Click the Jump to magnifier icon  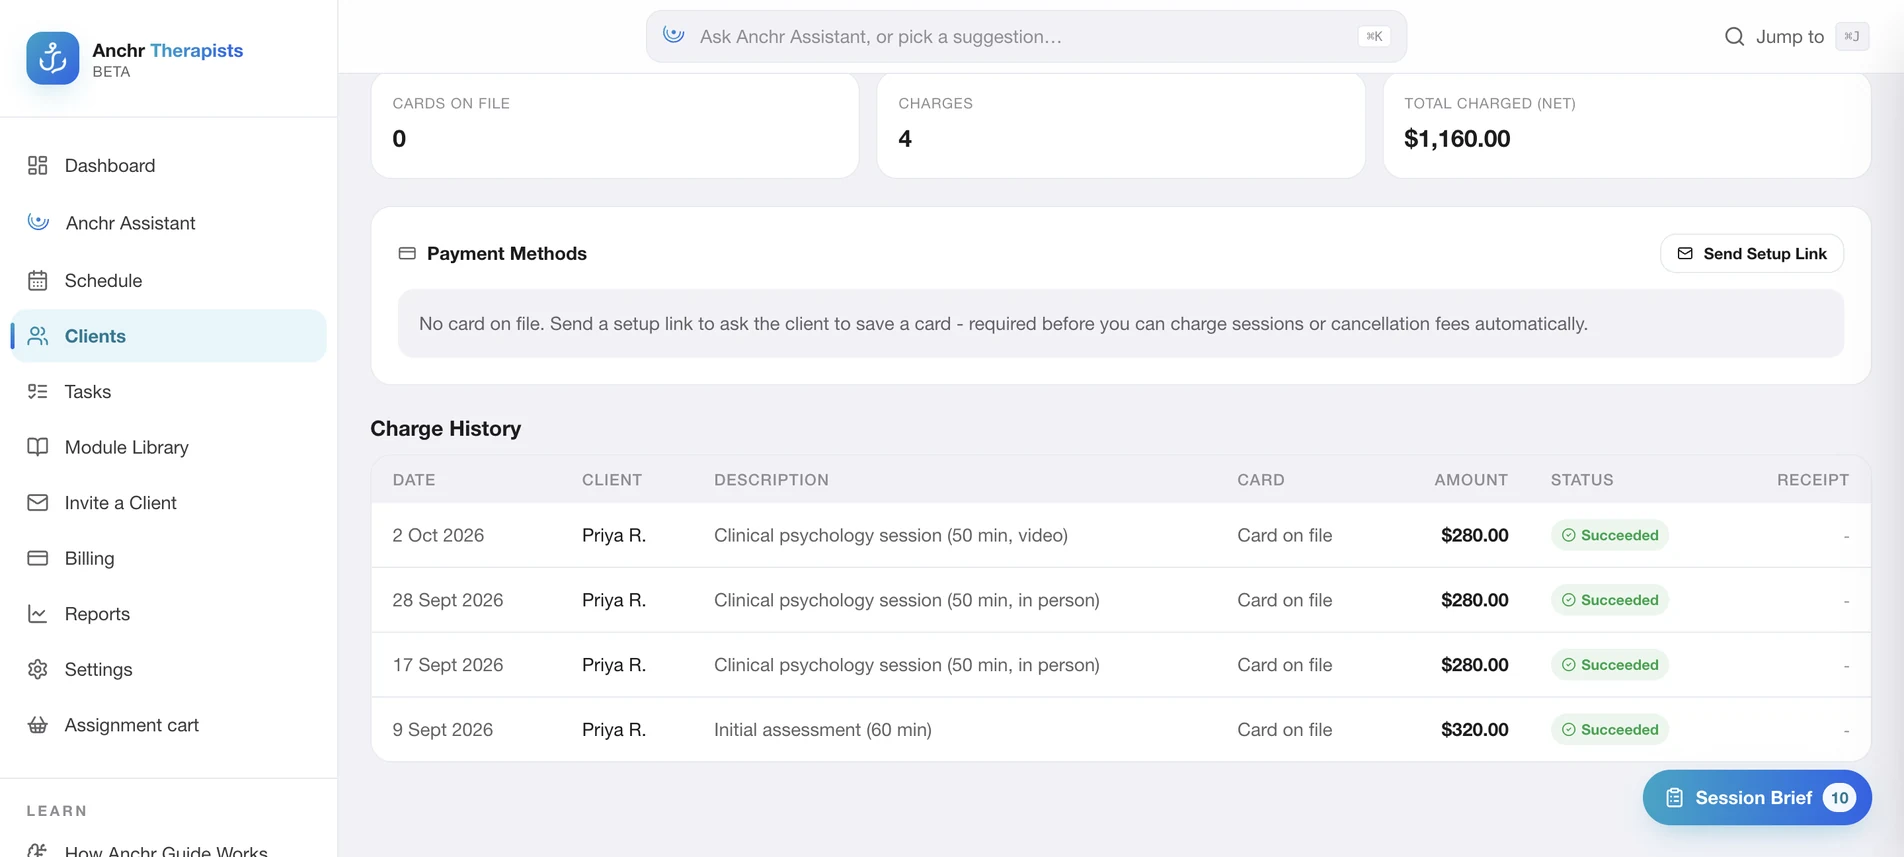point(1735,36)
